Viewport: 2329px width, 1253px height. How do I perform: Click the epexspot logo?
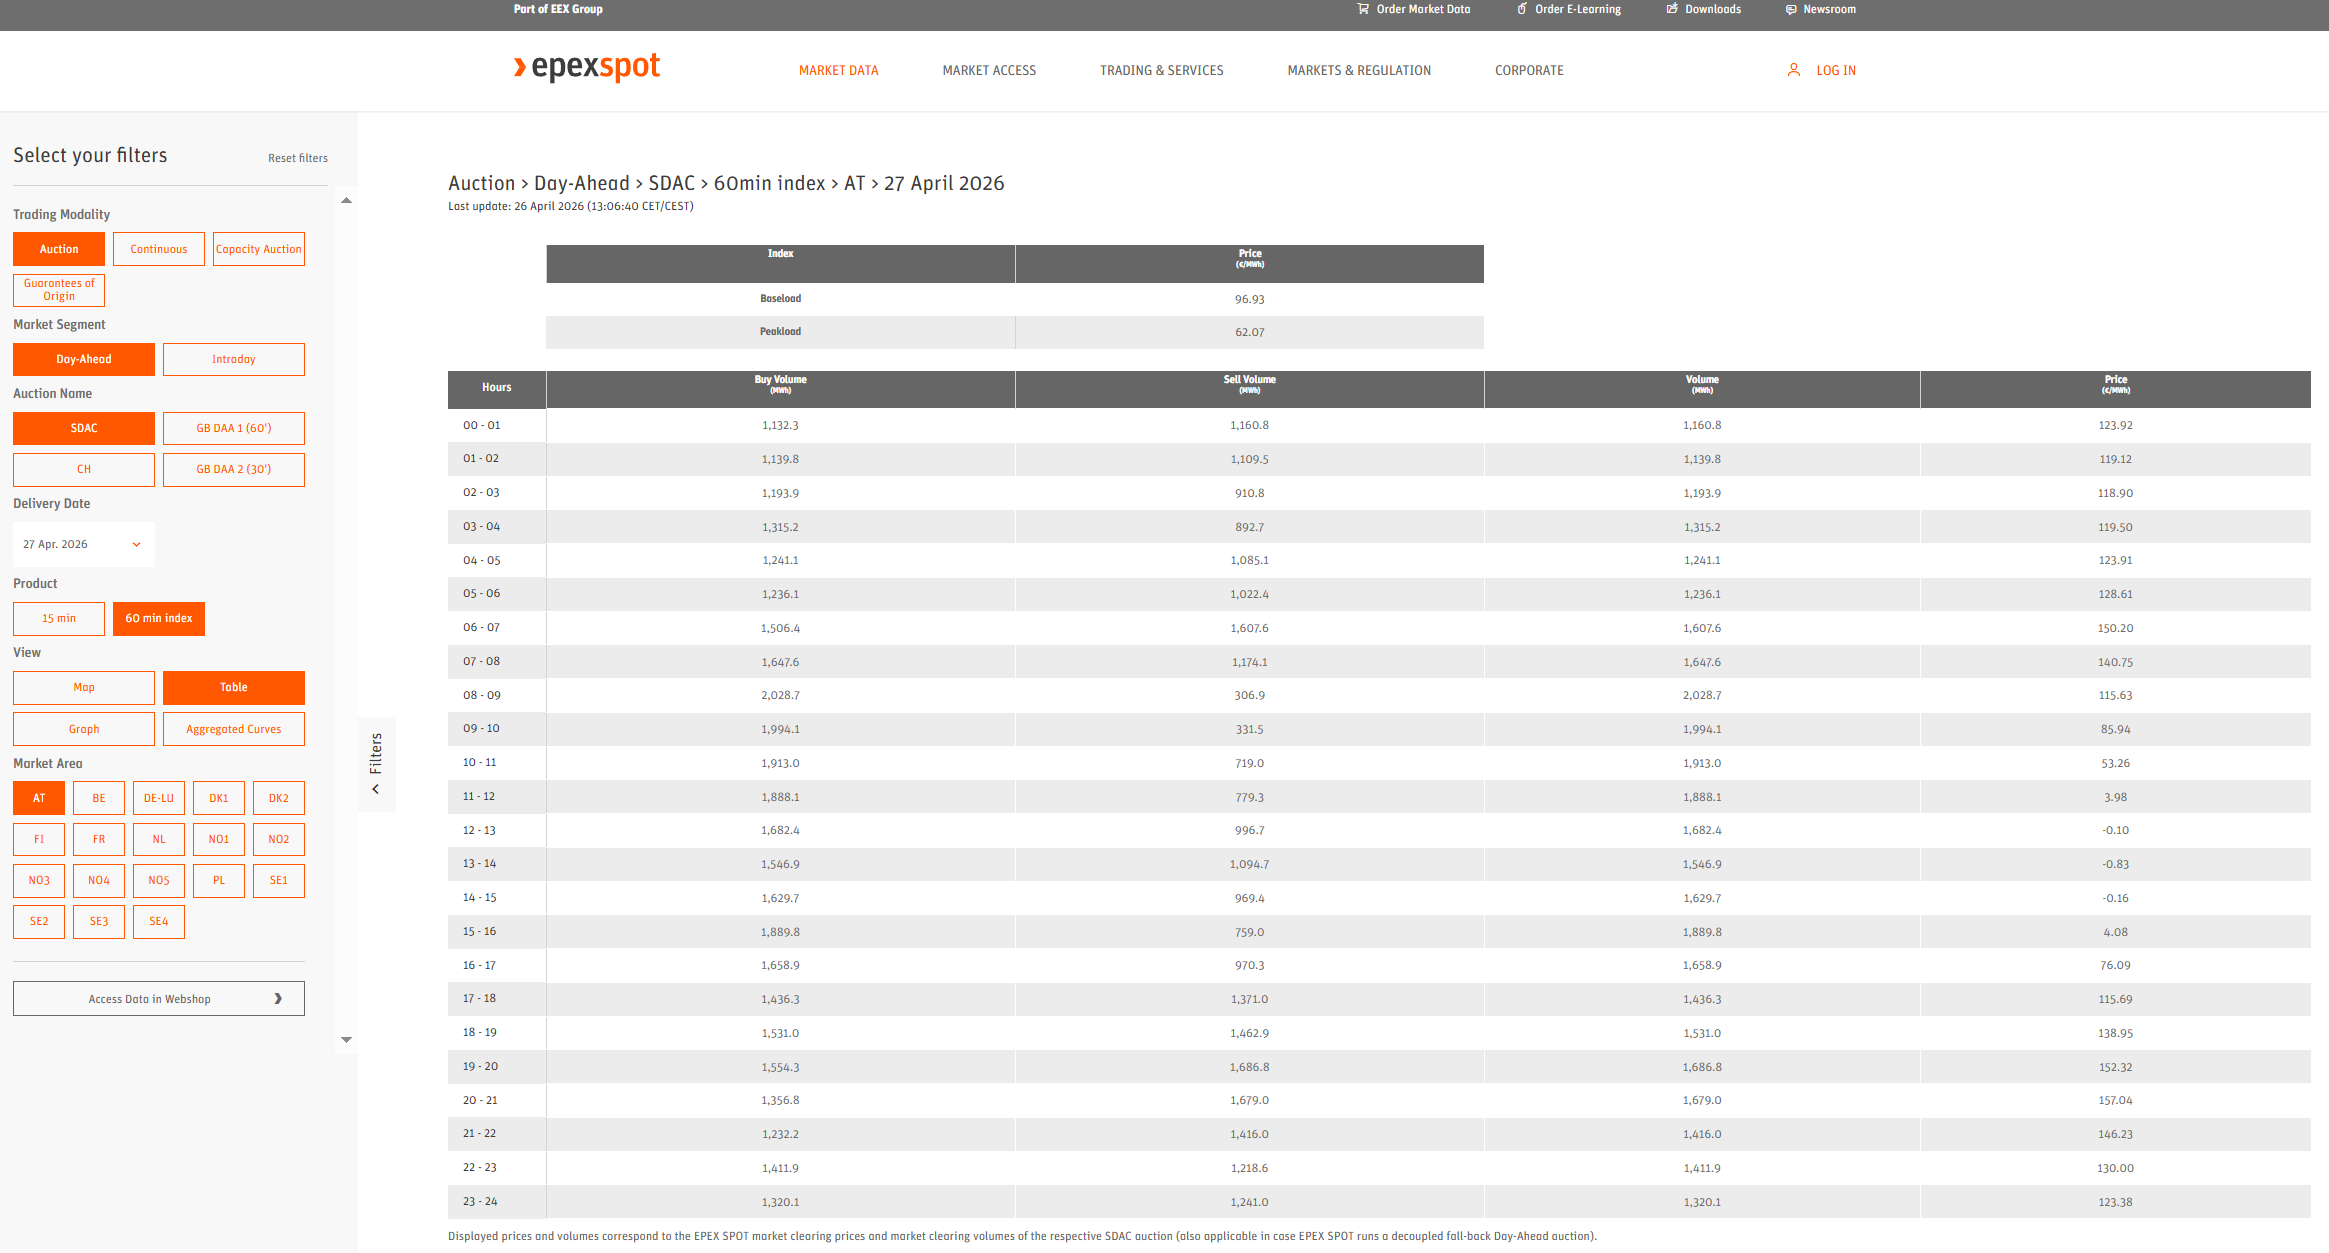pyautogui.click(x=586, y=67)
